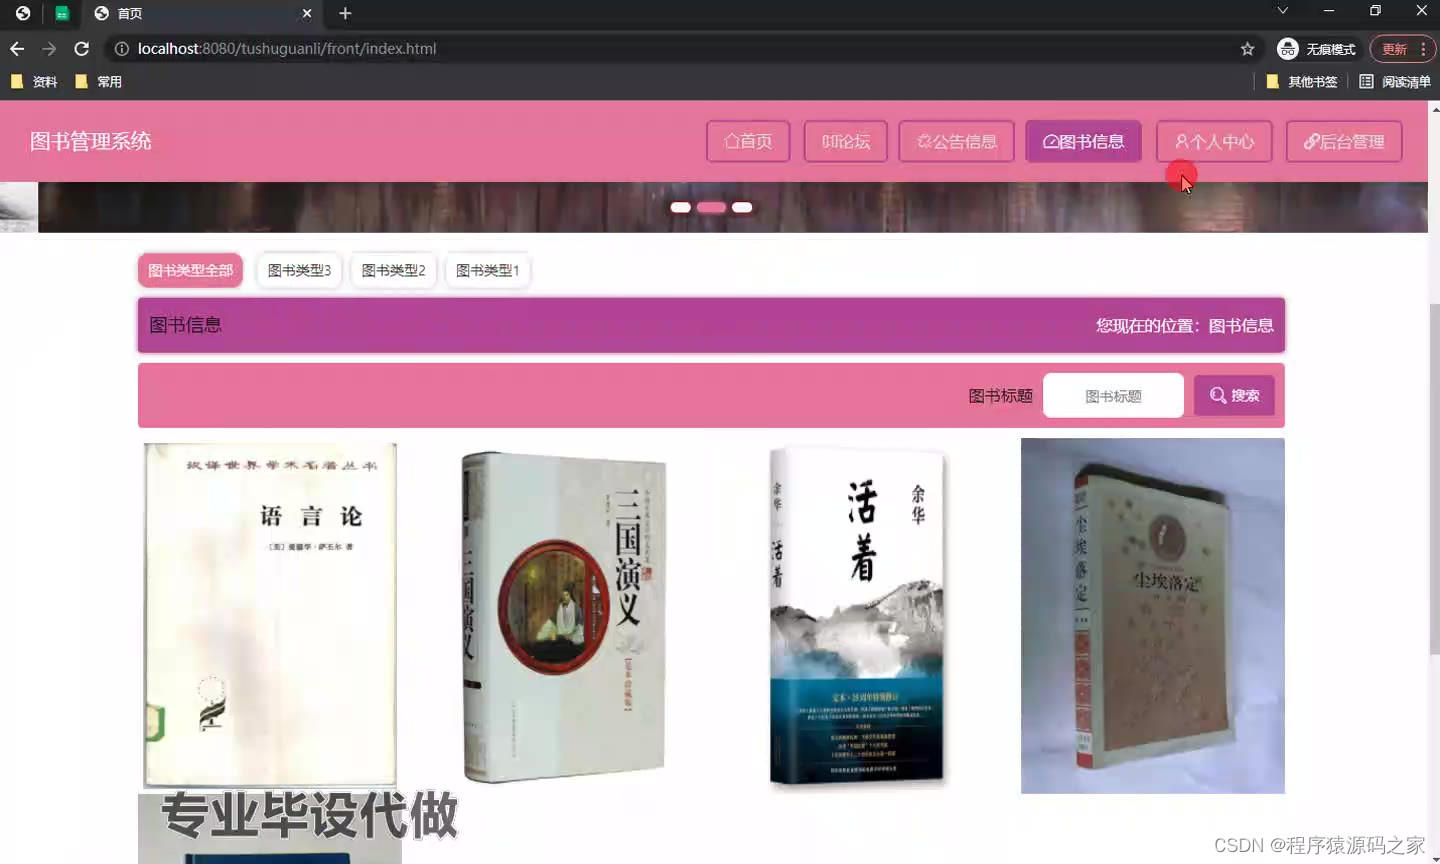Open the 三国演义 book cover
This screenshot has width=1440, height=864.
click(x=564, y=616)
